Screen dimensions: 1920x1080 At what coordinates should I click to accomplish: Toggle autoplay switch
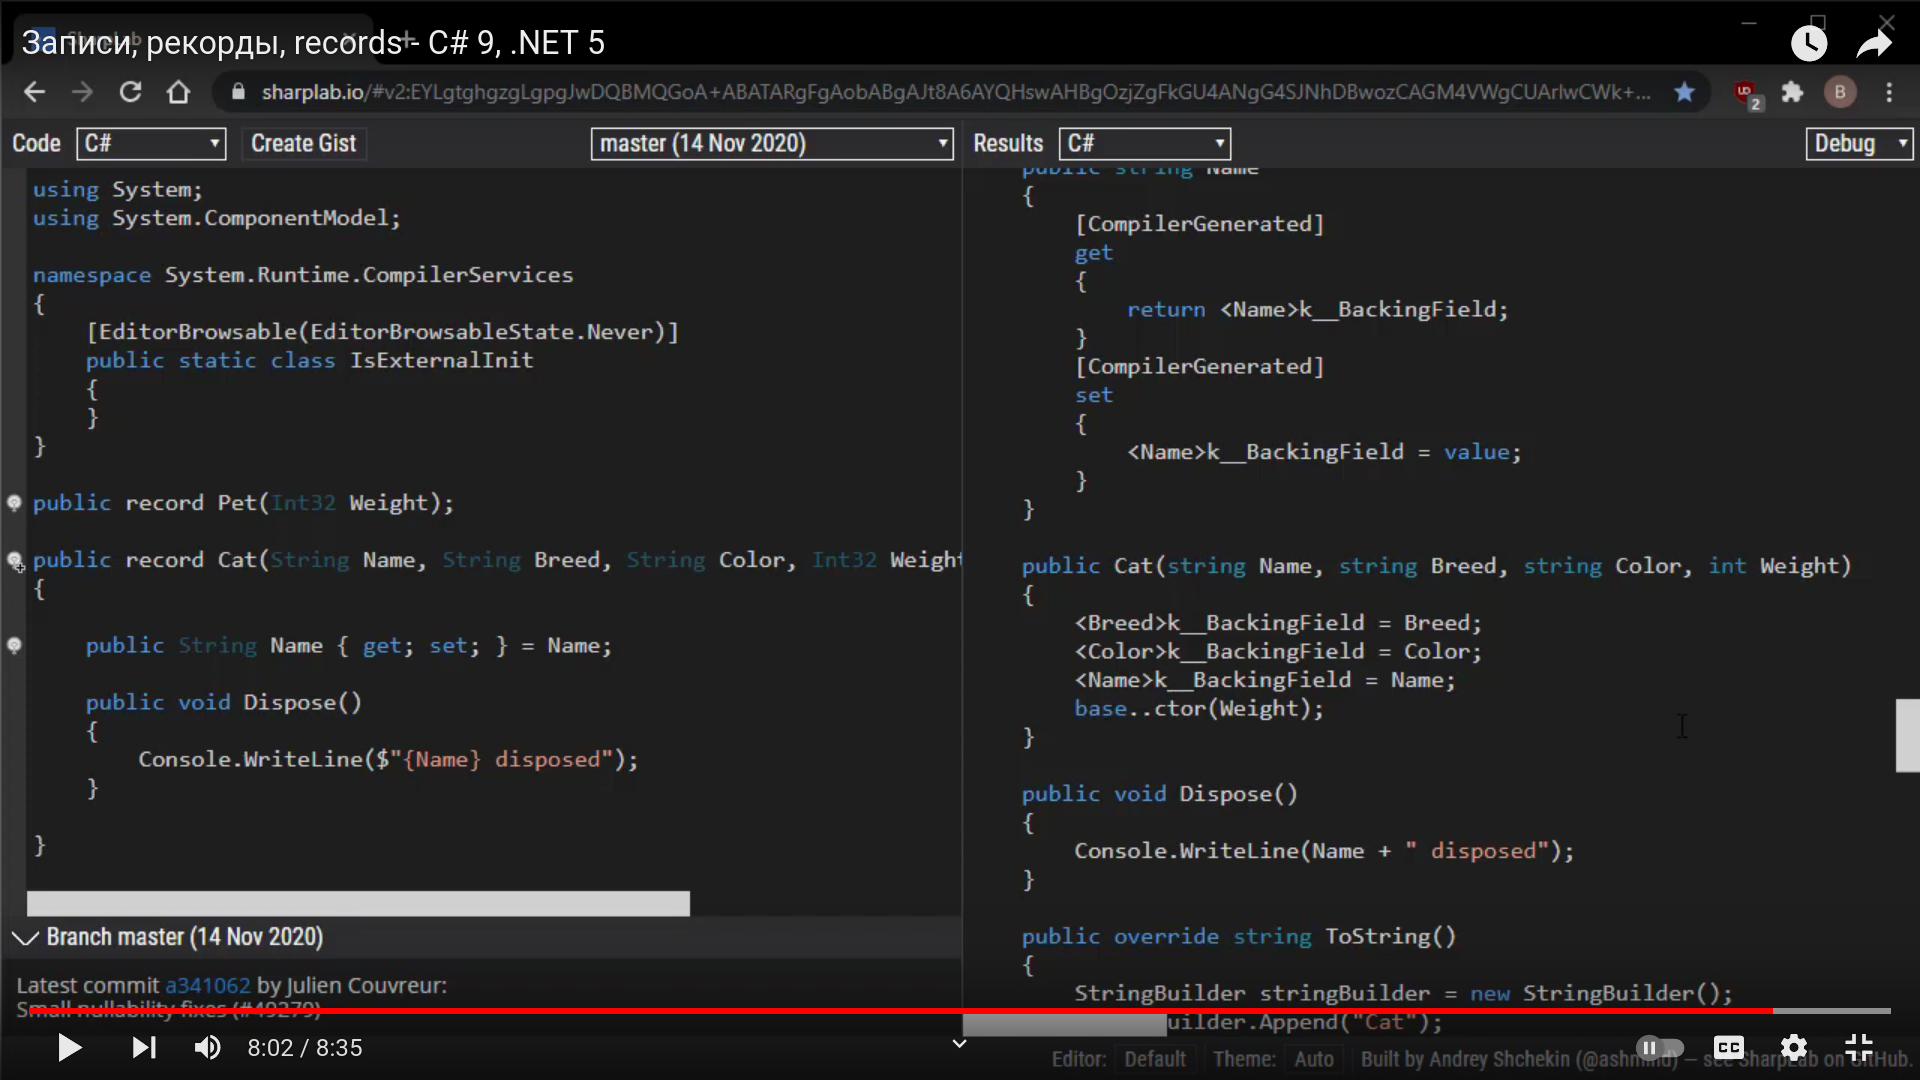coord(1659,1048)
